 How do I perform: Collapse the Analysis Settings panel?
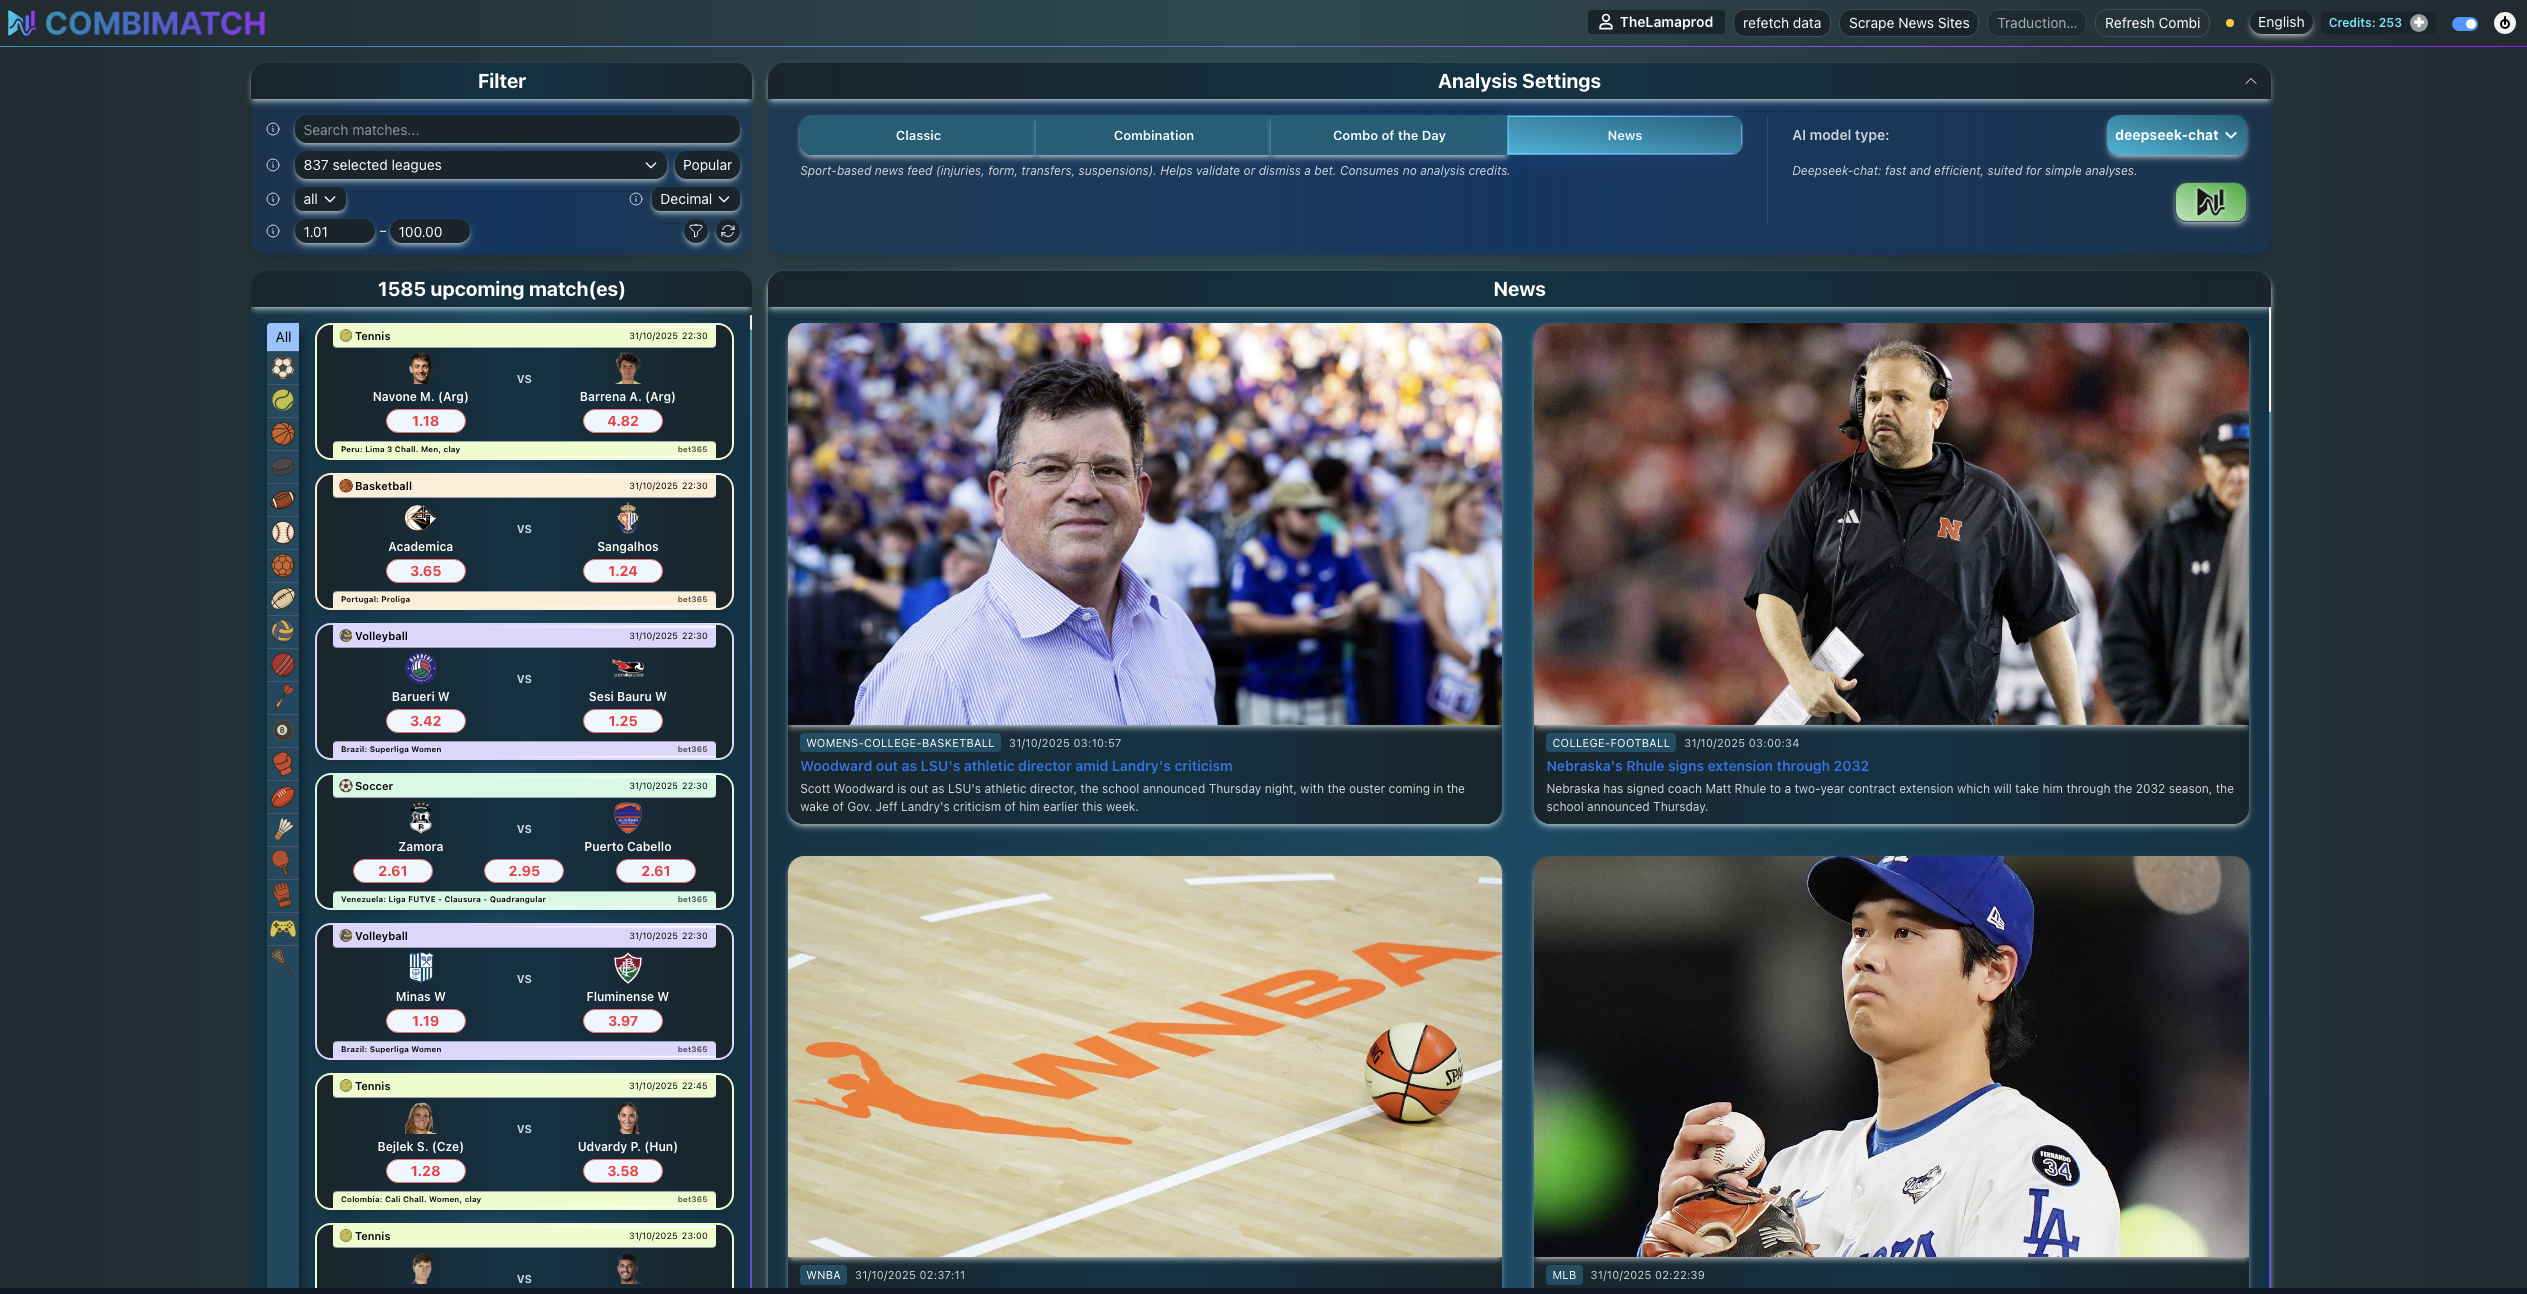2250,81
